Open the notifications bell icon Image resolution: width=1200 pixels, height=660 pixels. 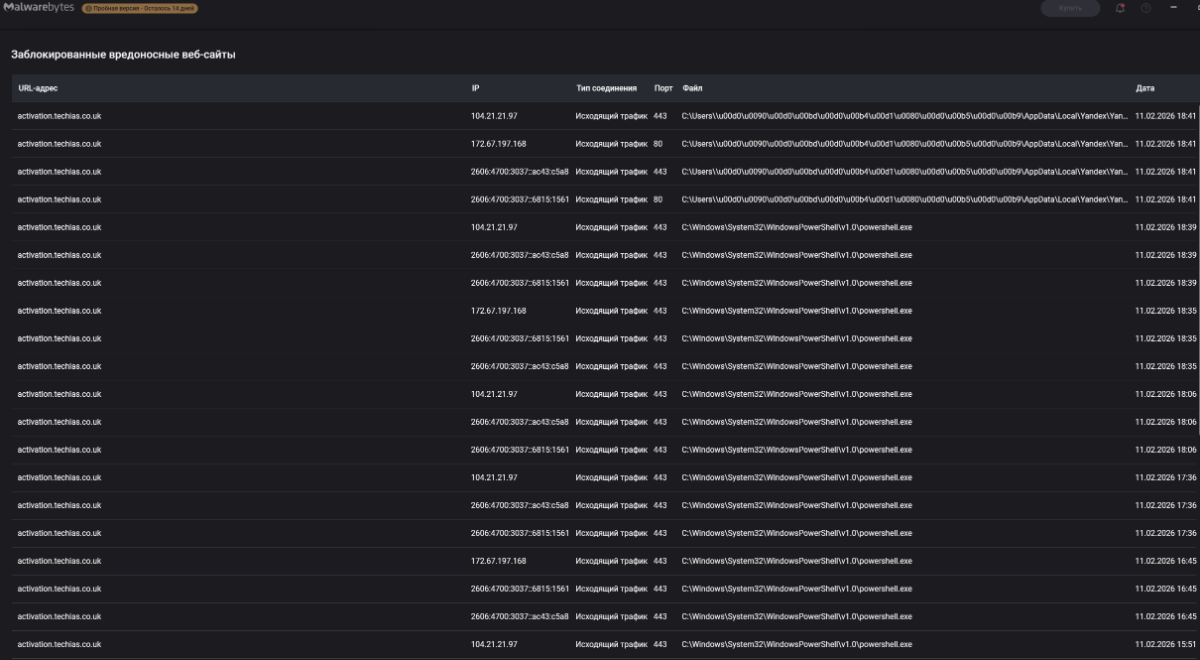pos(1120,8)
